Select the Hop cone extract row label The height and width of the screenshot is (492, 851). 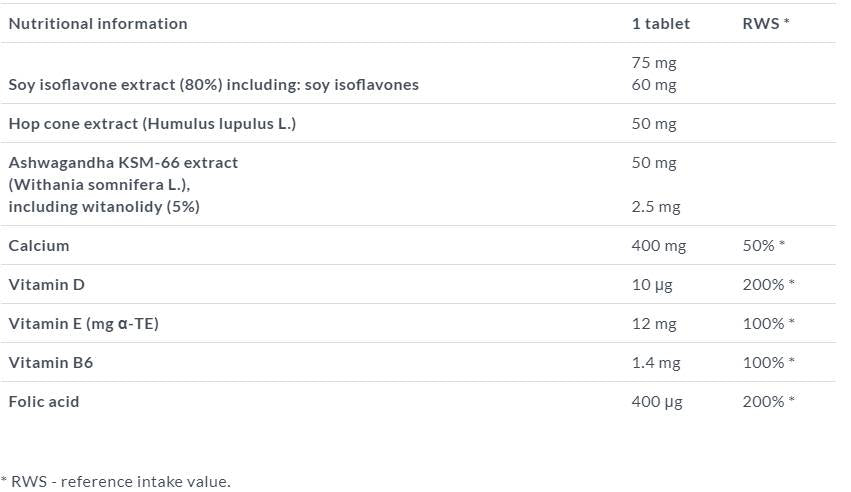click(152, 124)
